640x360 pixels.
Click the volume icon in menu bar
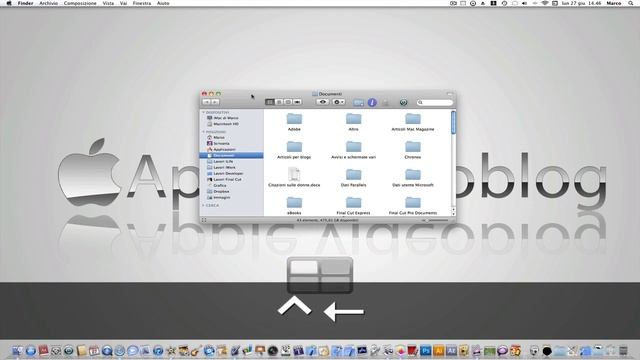click(524, 3)
